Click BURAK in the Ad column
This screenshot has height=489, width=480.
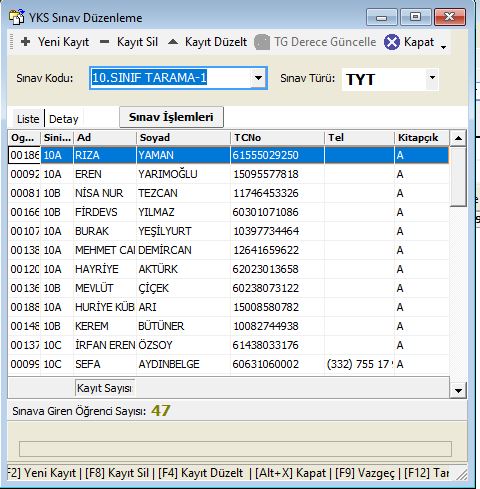(92, 231)
